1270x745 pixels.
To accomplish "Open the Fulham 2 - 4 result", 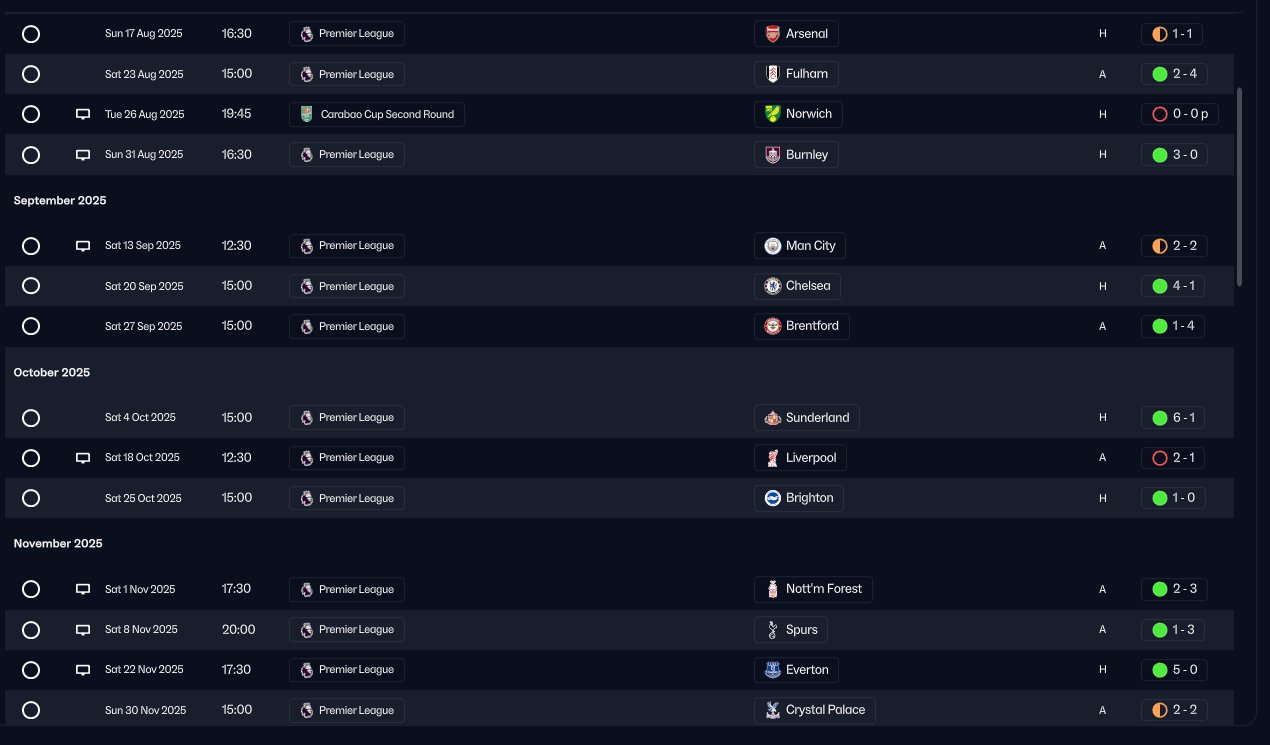I will (x=1173, y=74).
